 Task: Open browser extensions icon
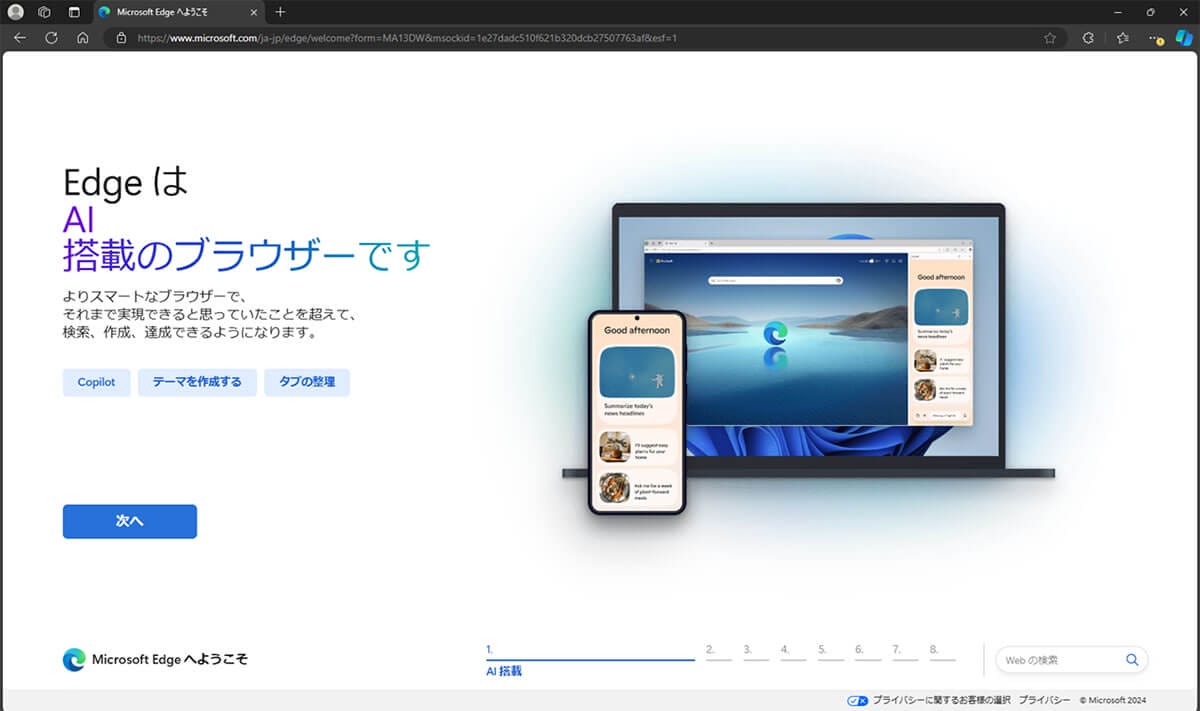click(x=1088, y=38)
